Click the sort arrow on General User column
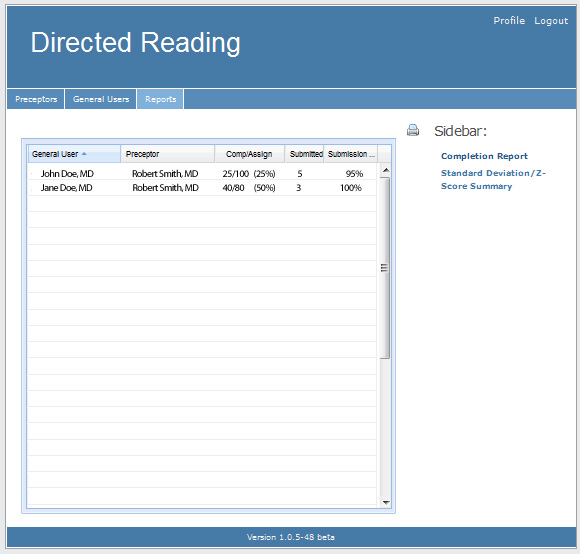 [84, 154]
